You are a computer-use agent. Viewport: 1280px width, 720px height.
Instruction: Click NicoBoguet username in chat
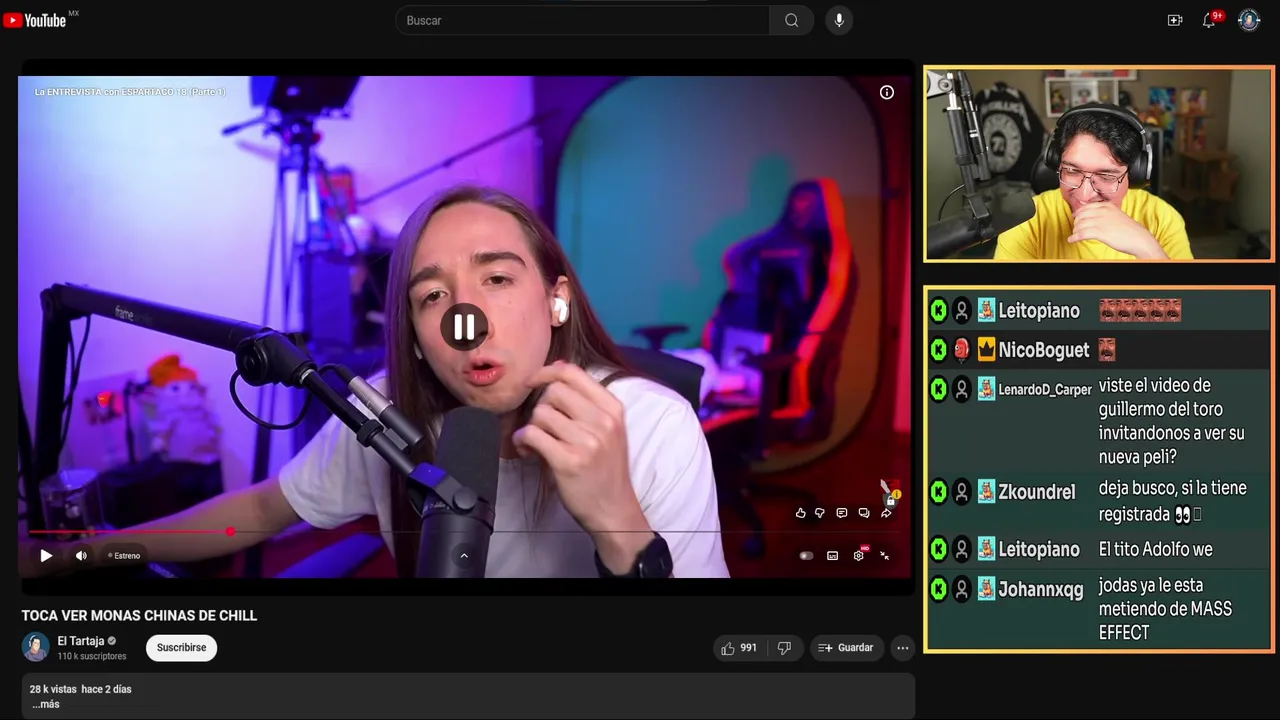pyautogui.click(x=1044, y=350)
